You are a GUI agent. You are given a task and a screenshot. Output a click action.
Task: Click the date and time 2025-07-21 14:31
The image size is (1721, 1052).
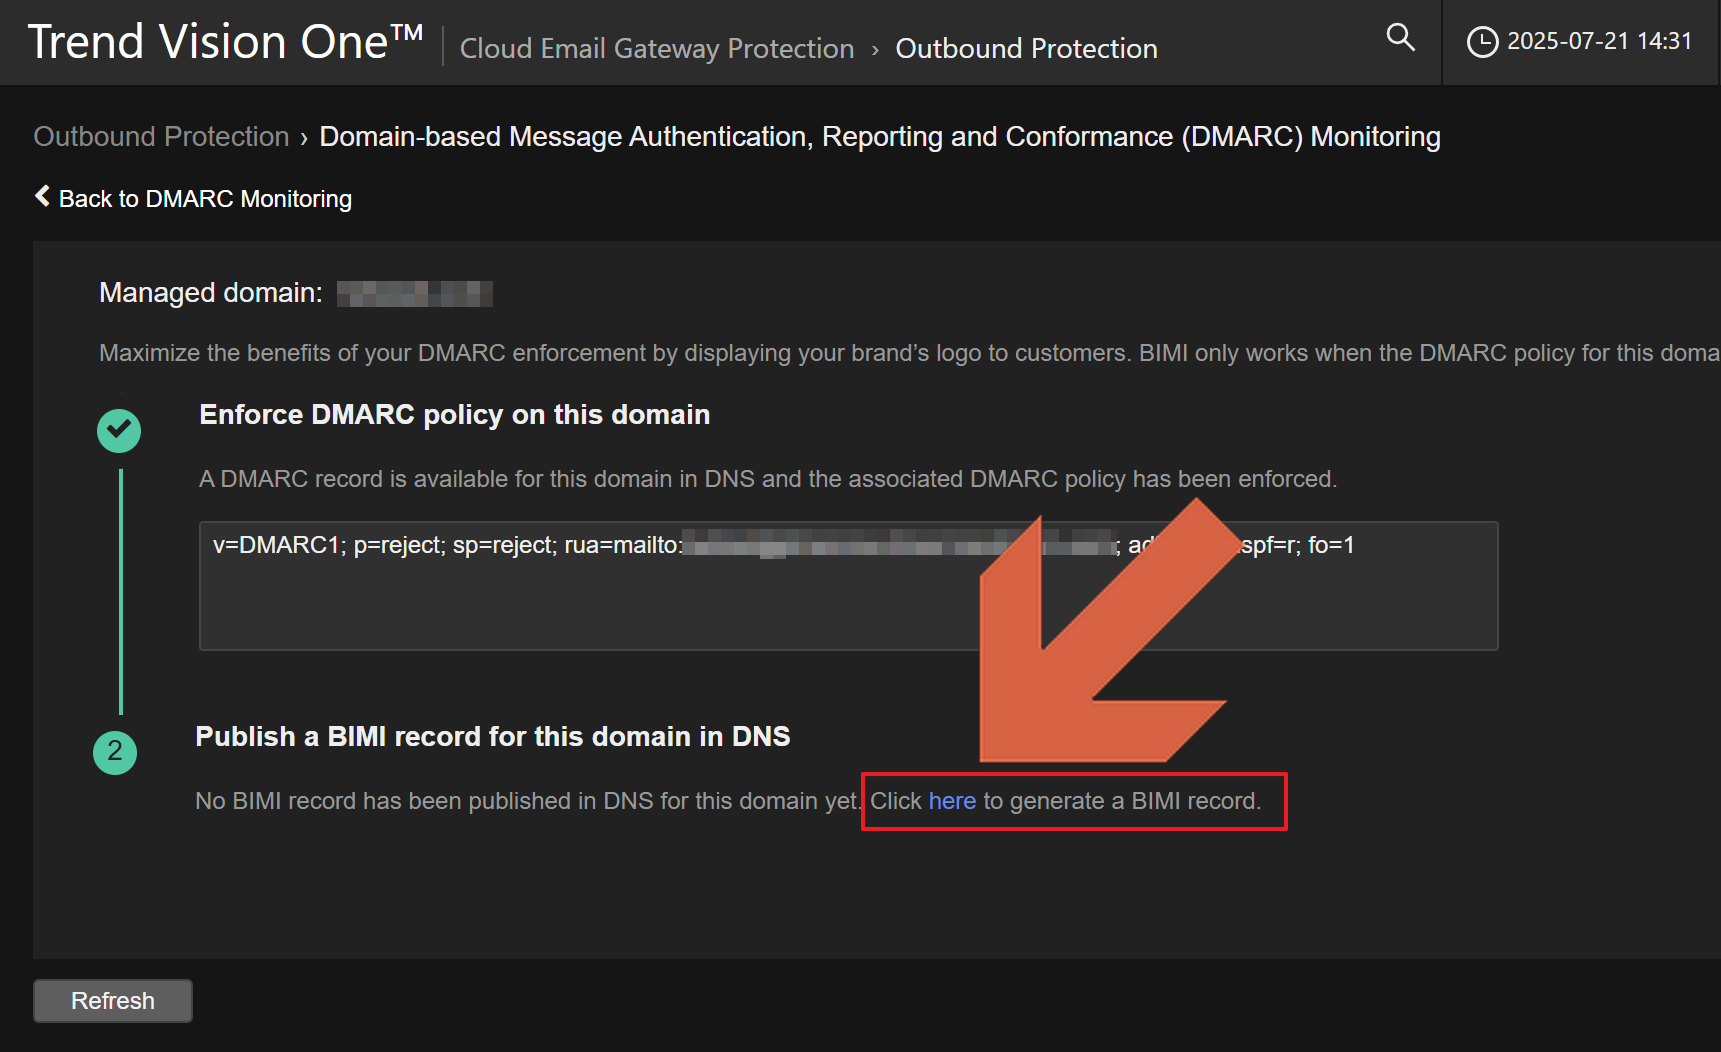coord(1599,41)
